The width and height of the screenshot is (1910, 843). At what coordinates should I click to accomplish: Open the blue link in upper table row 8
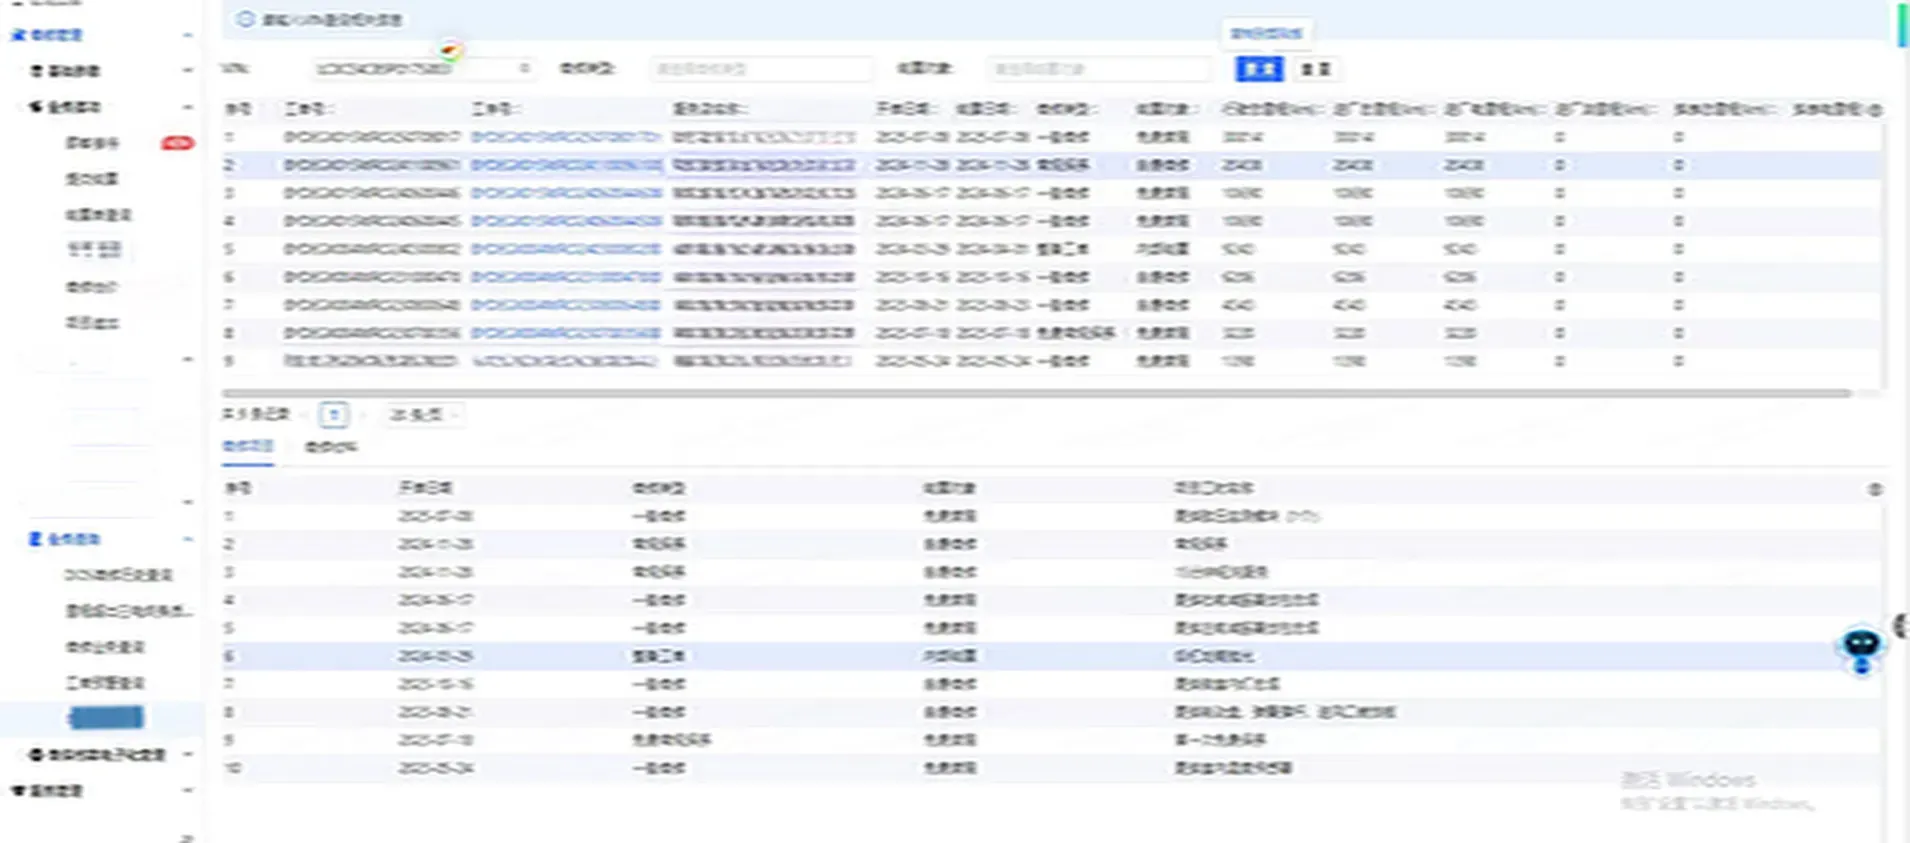[566, 333]
